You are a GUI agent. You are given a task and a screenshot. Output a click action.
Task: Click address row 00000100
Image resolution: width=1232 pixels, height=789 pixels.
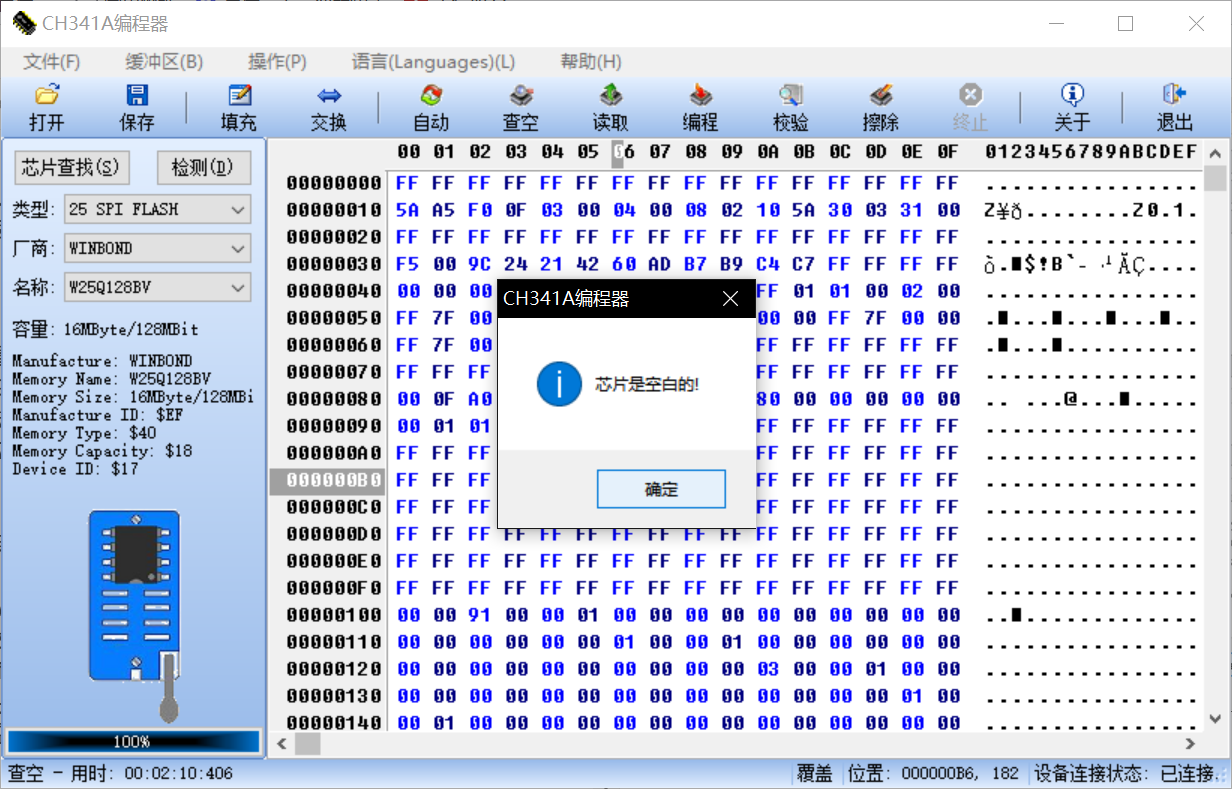point(334,615)
